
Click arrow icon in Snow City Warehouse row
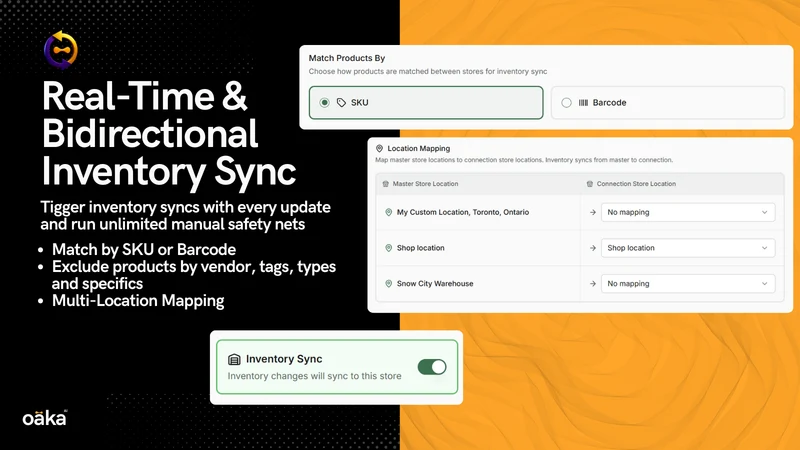coord(592,284)
